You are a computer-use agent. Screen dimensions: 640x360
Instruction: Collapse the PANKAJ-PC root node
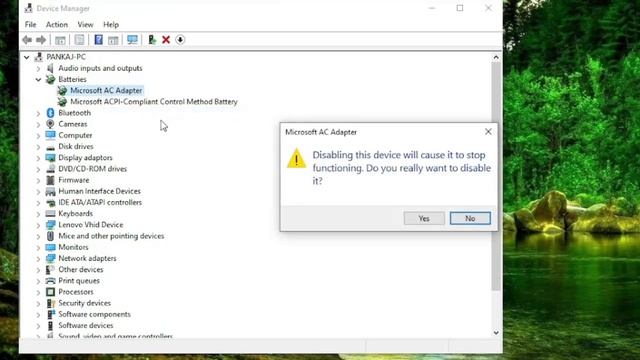click(x=27, y=57)
